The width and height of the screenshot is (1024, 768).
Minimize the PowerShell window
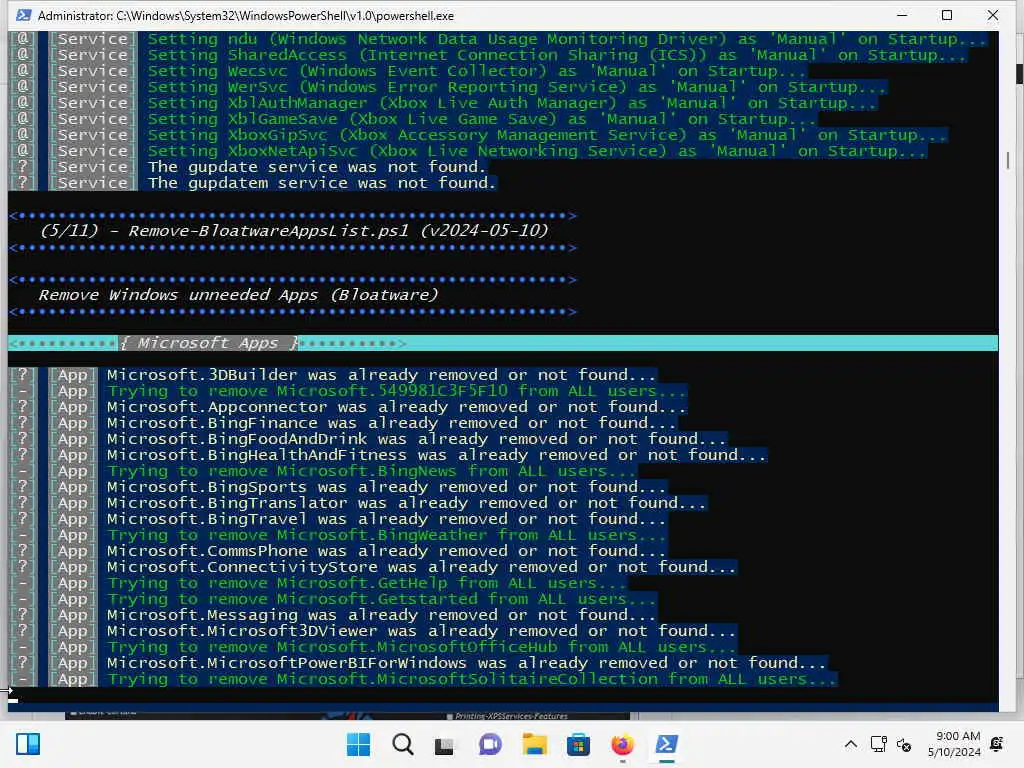[902, 15]
